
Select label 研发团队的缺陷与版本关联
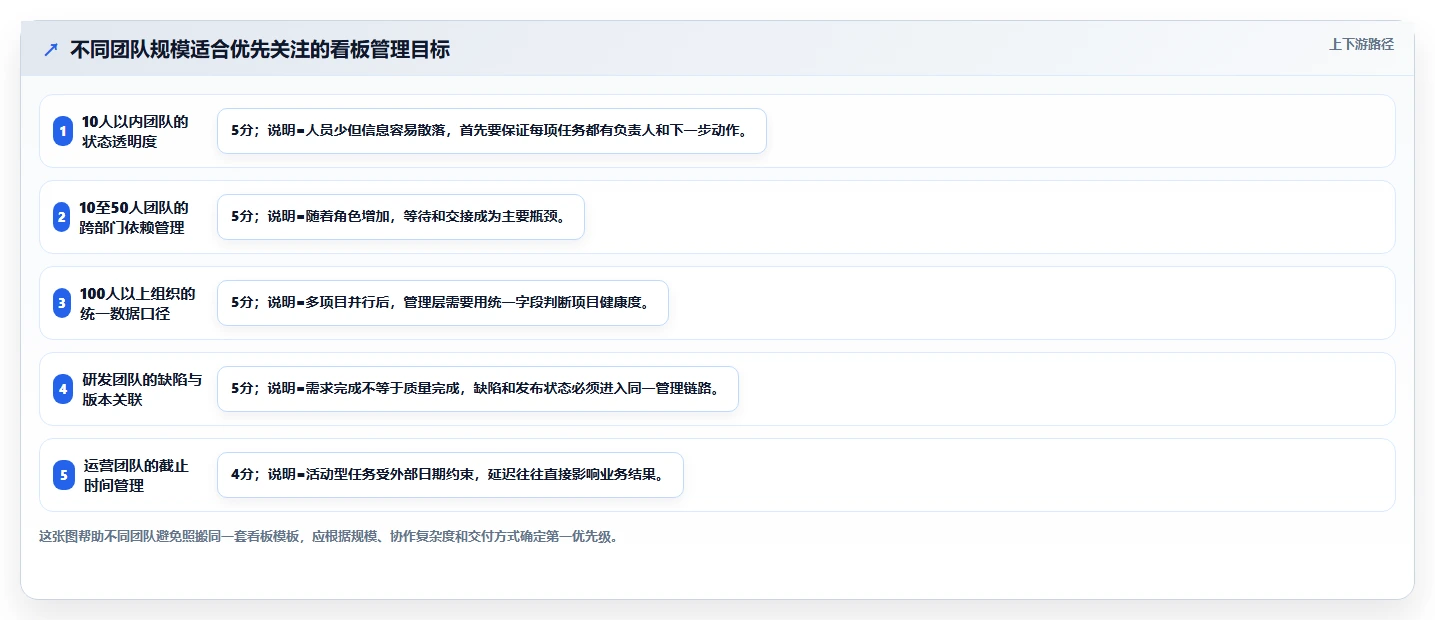(x=142, y=389)
